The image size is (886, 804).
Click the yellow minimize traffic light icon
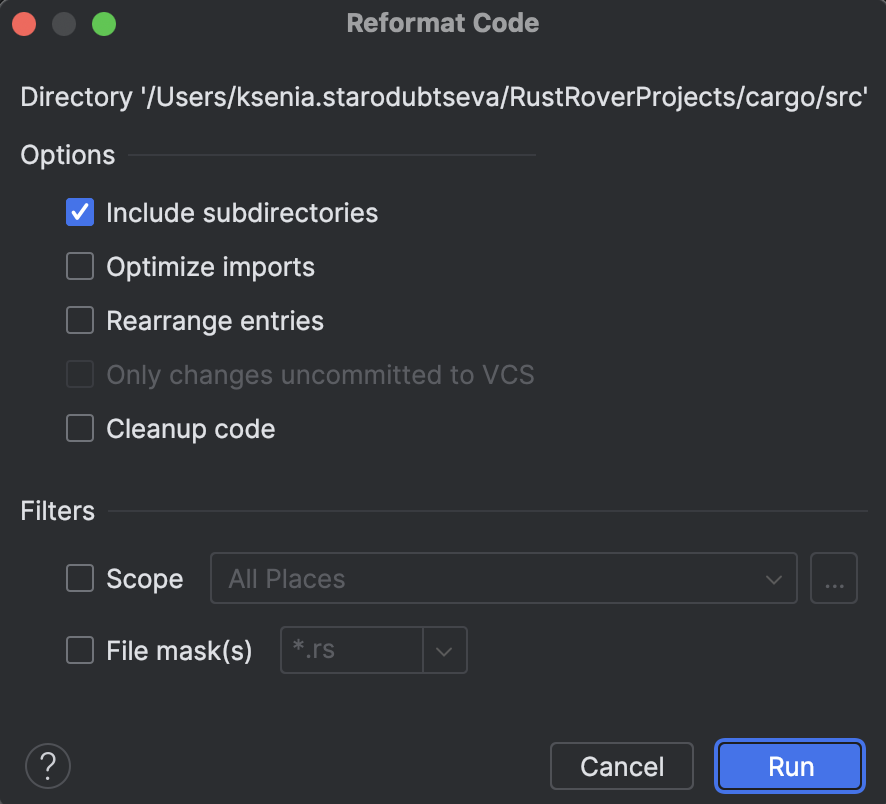tap(64, 23)
